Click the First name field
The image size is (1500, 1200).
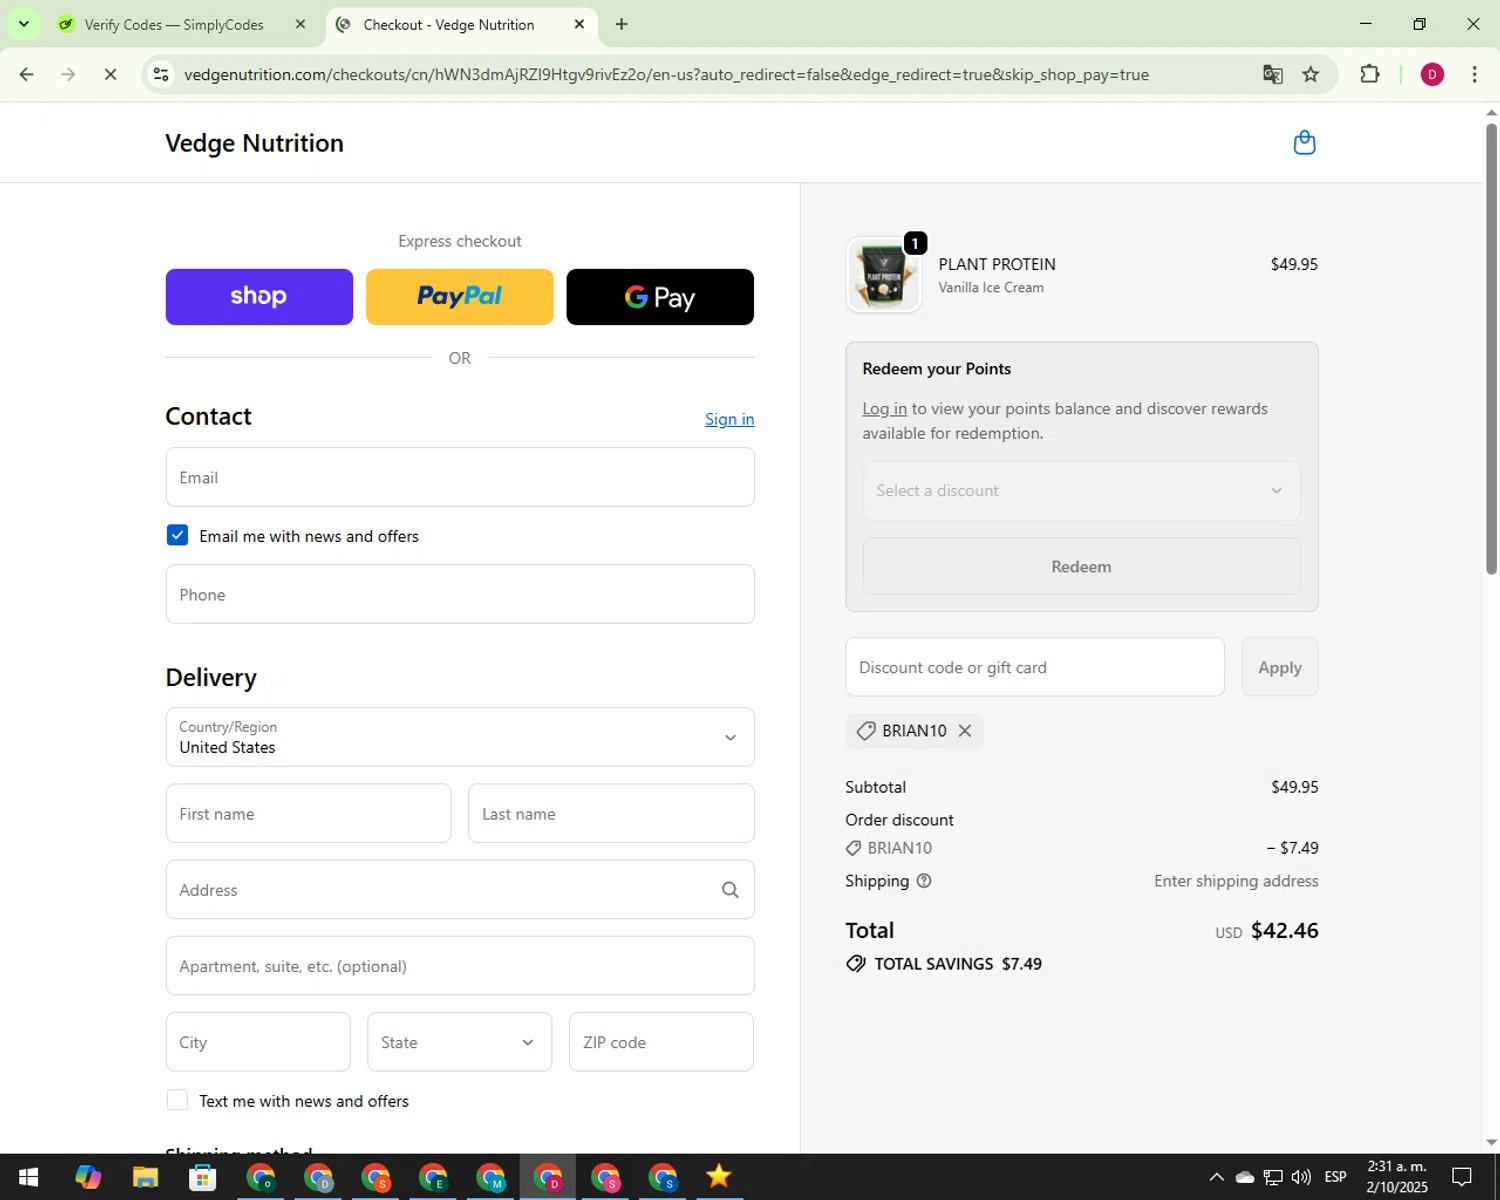coord(308,814)
